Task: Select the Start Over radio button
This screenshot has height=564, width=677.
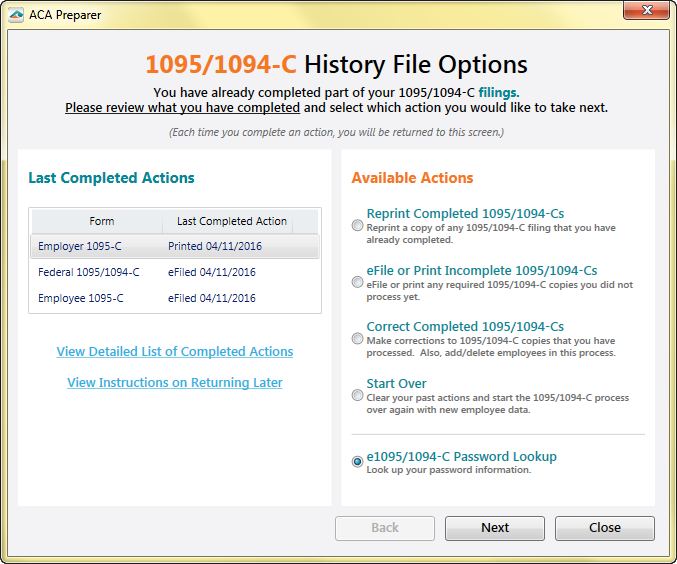Action: tap(358, 395)
